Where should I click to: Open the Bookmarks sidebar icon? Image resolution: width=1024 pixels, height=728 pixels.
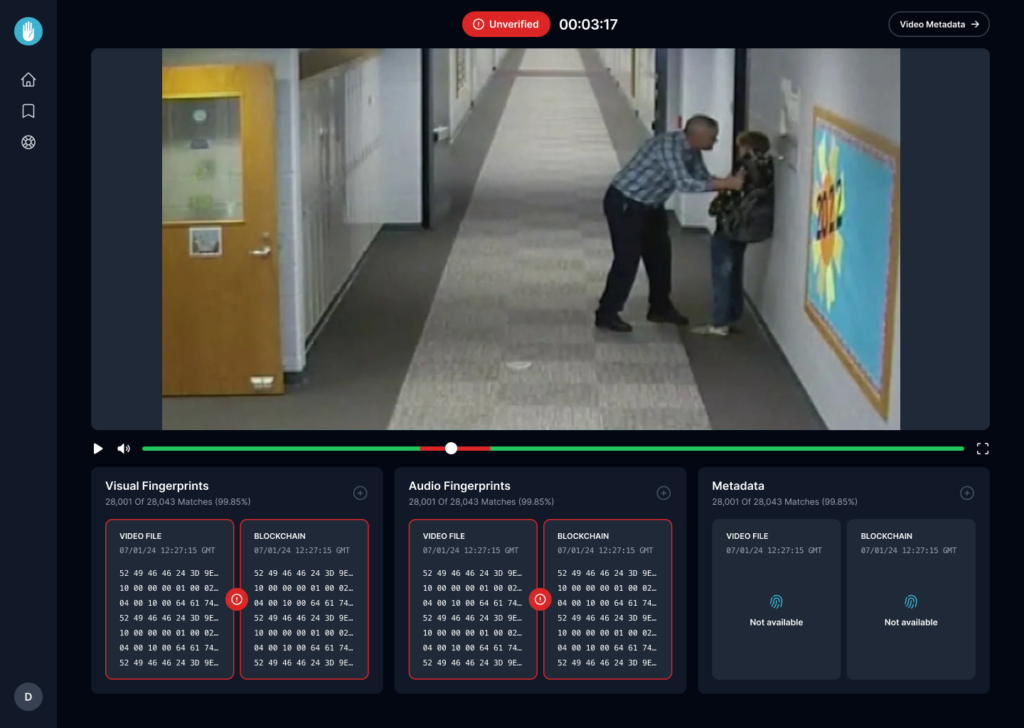(x=28, y=111)
